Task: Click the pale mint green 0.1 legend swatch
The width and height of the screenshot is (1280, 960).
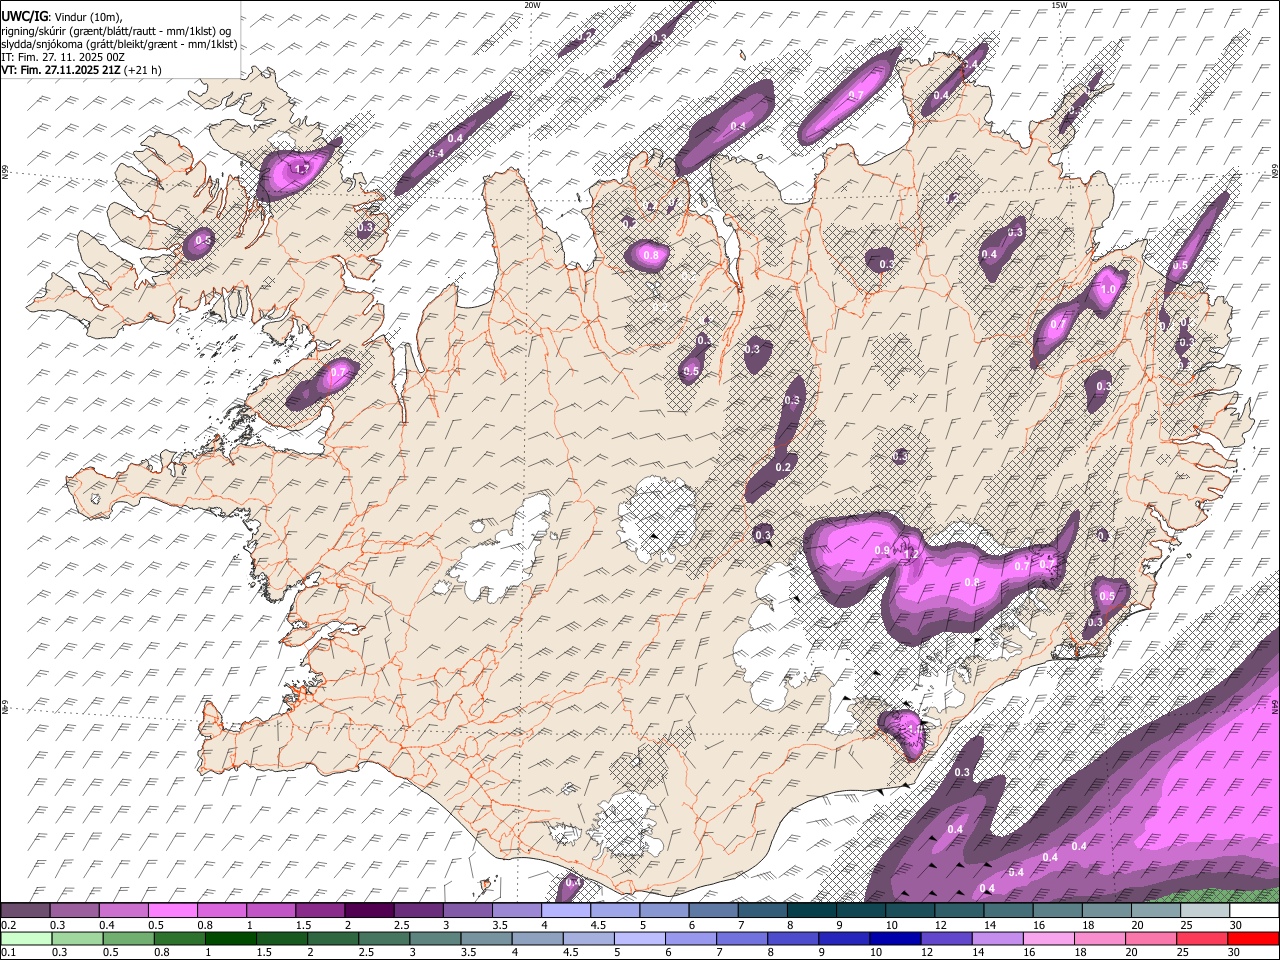Action: coord(25,938)
